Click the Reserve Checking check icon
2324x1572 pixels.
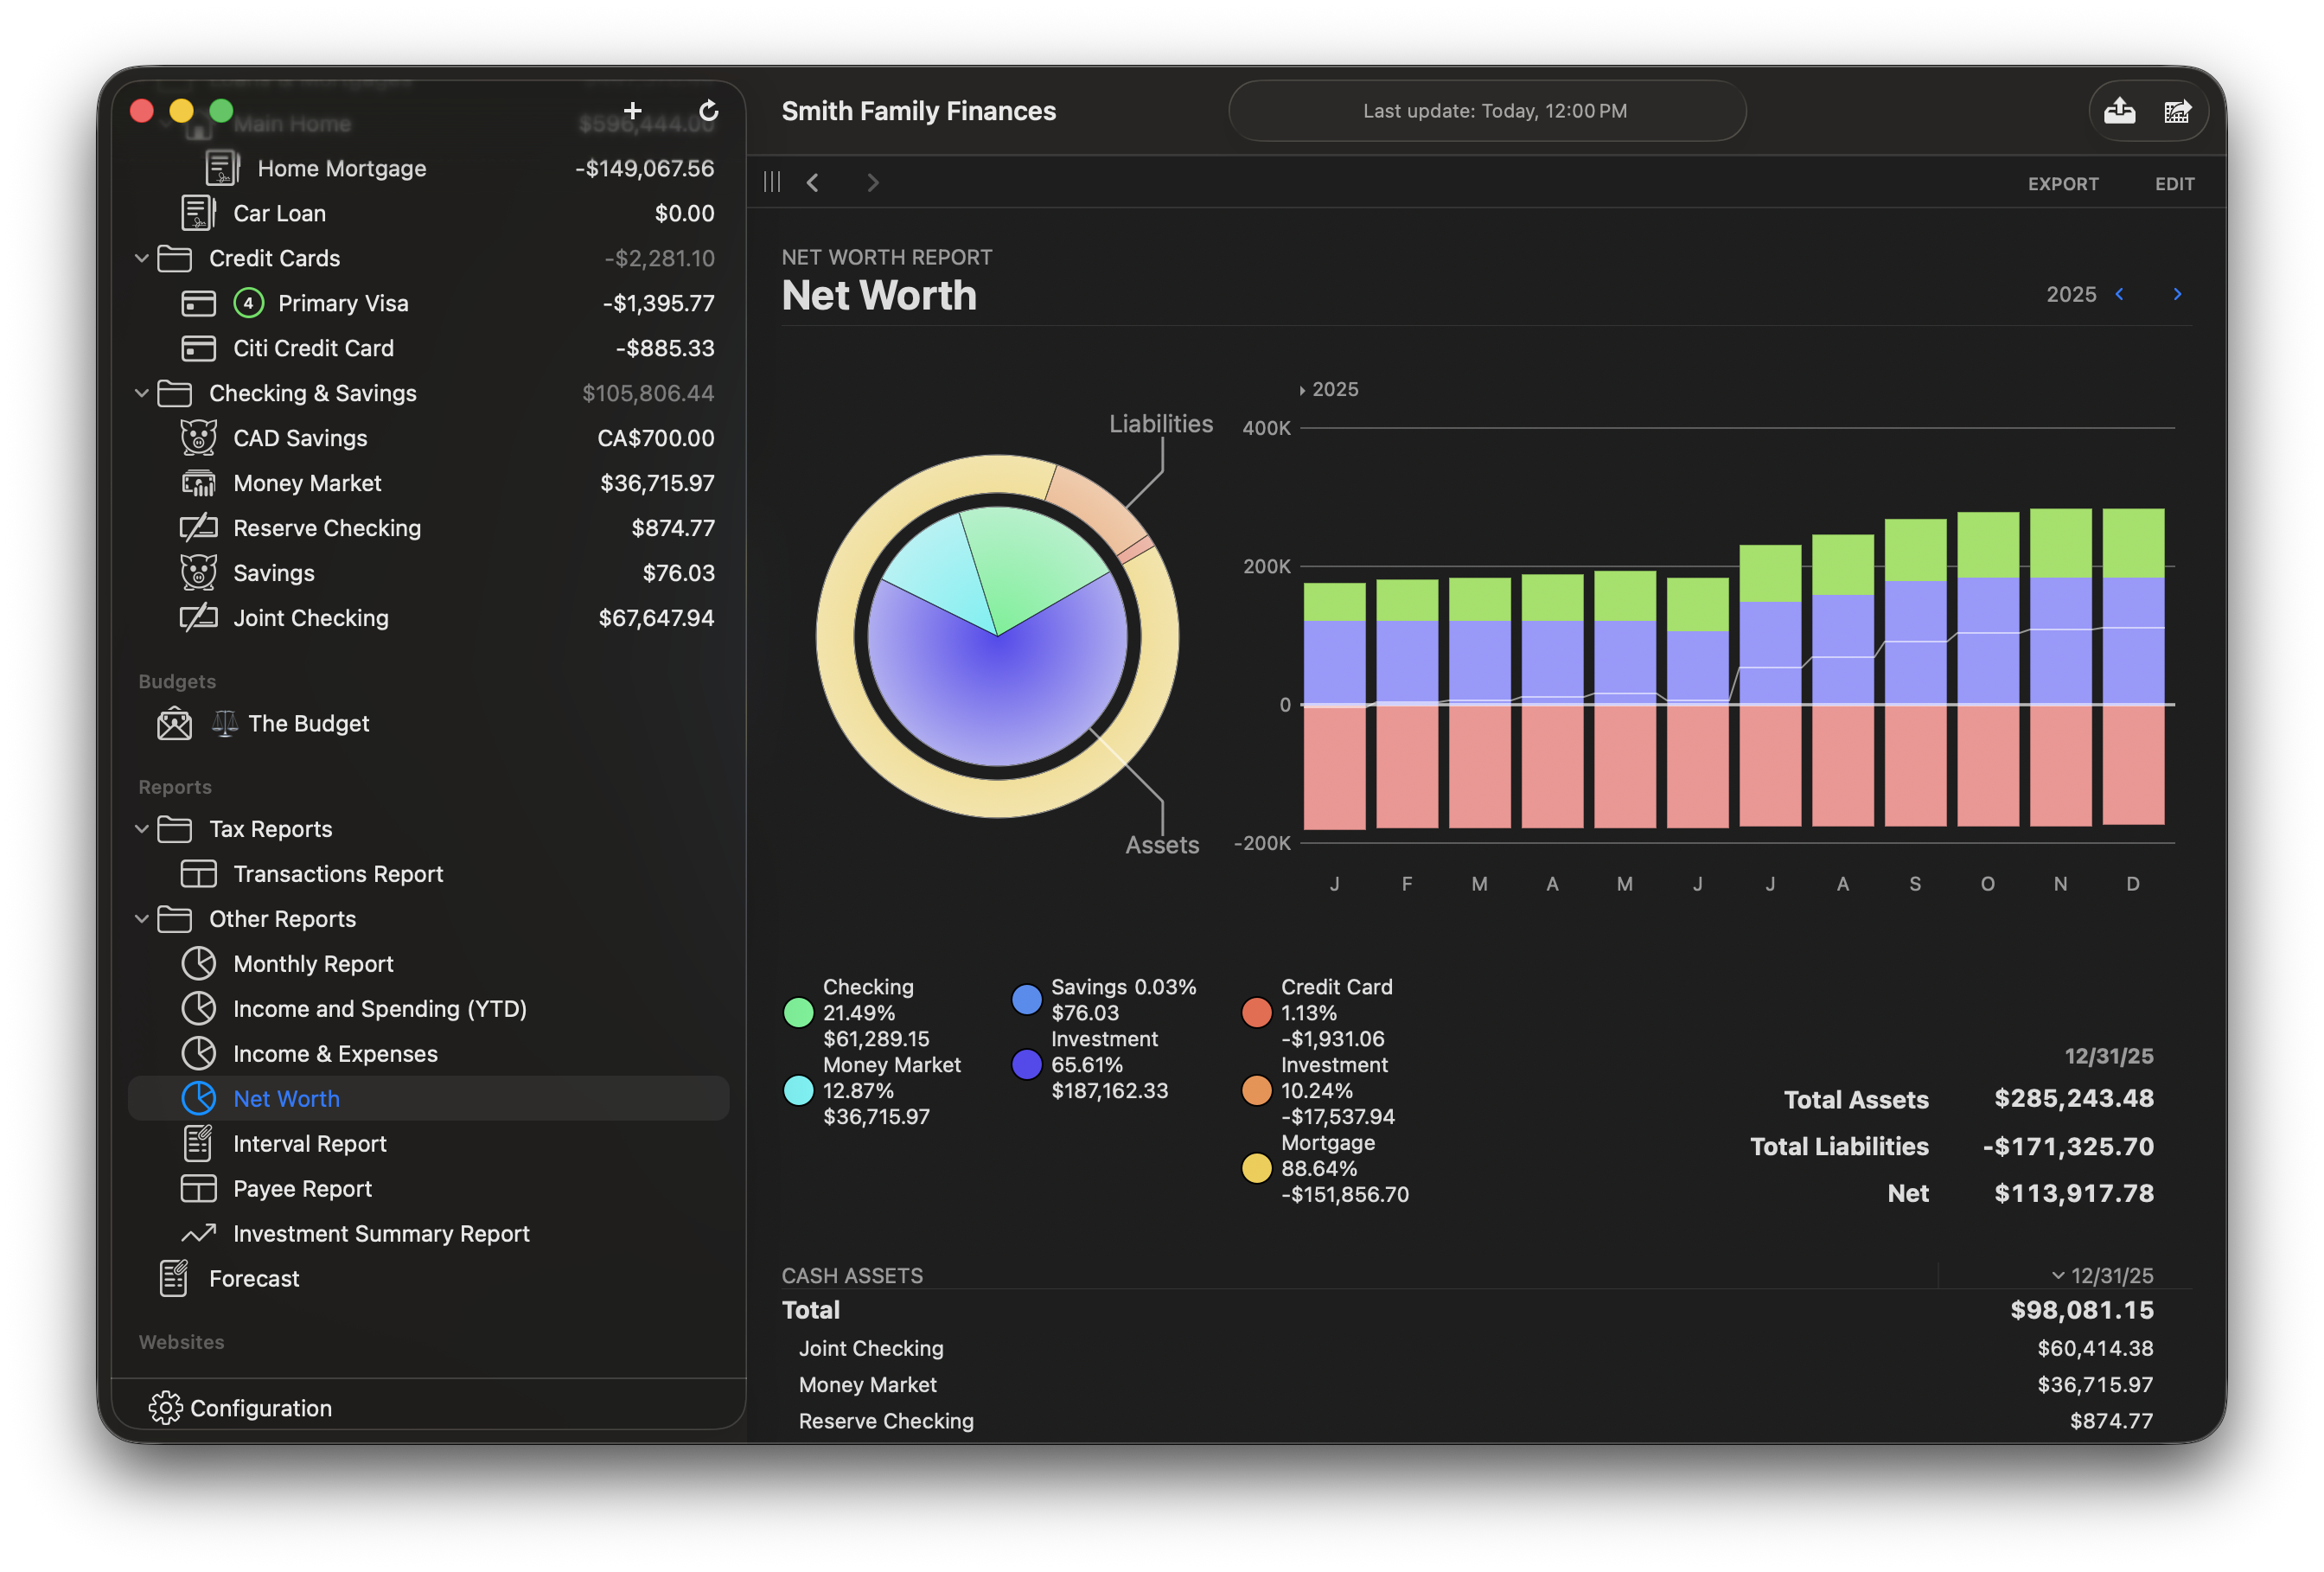[x=198, y=528]
